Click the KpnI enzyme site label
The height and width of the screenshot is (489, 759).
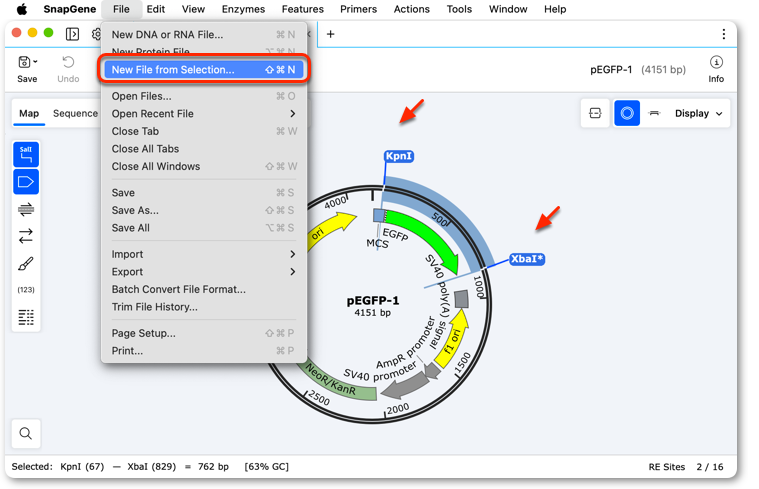pyautogui.click(x=399, y=156)
